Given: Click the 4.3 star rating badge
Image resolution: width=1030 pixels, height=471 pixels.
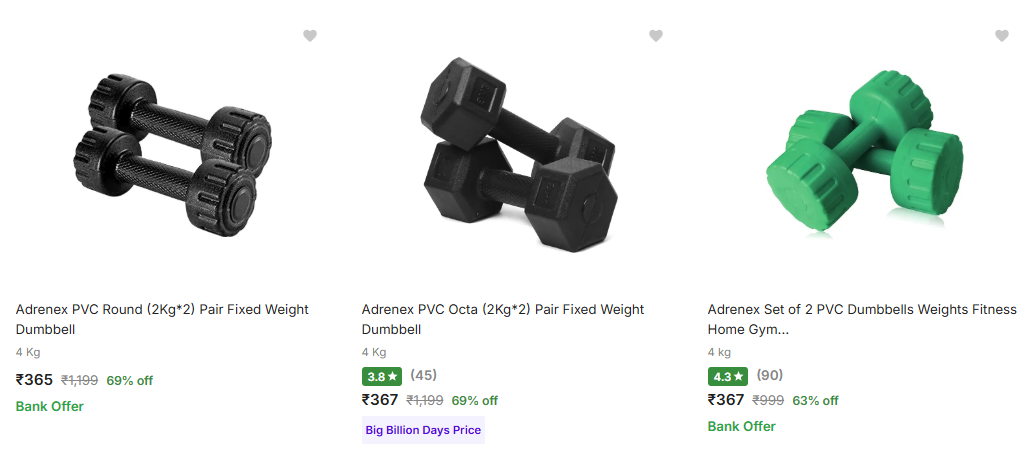Looking at the screenshot, I should [728, 377].
